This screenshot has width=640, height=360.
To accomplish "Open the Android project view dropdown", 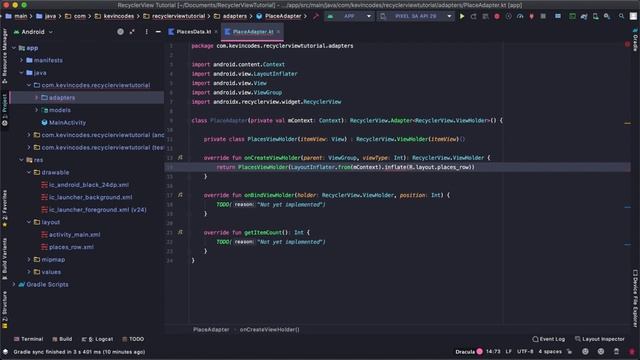I will coord(33,31).
